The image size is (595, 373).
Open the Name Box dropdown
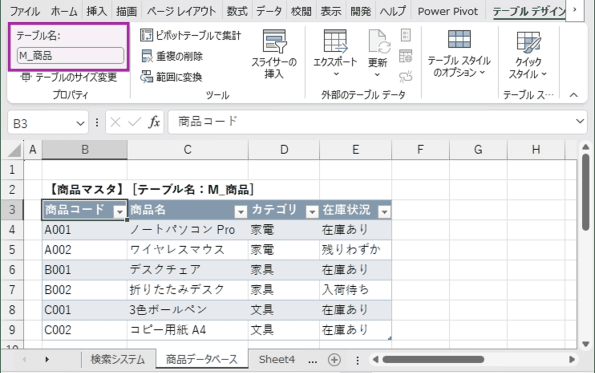pos(80,123)
